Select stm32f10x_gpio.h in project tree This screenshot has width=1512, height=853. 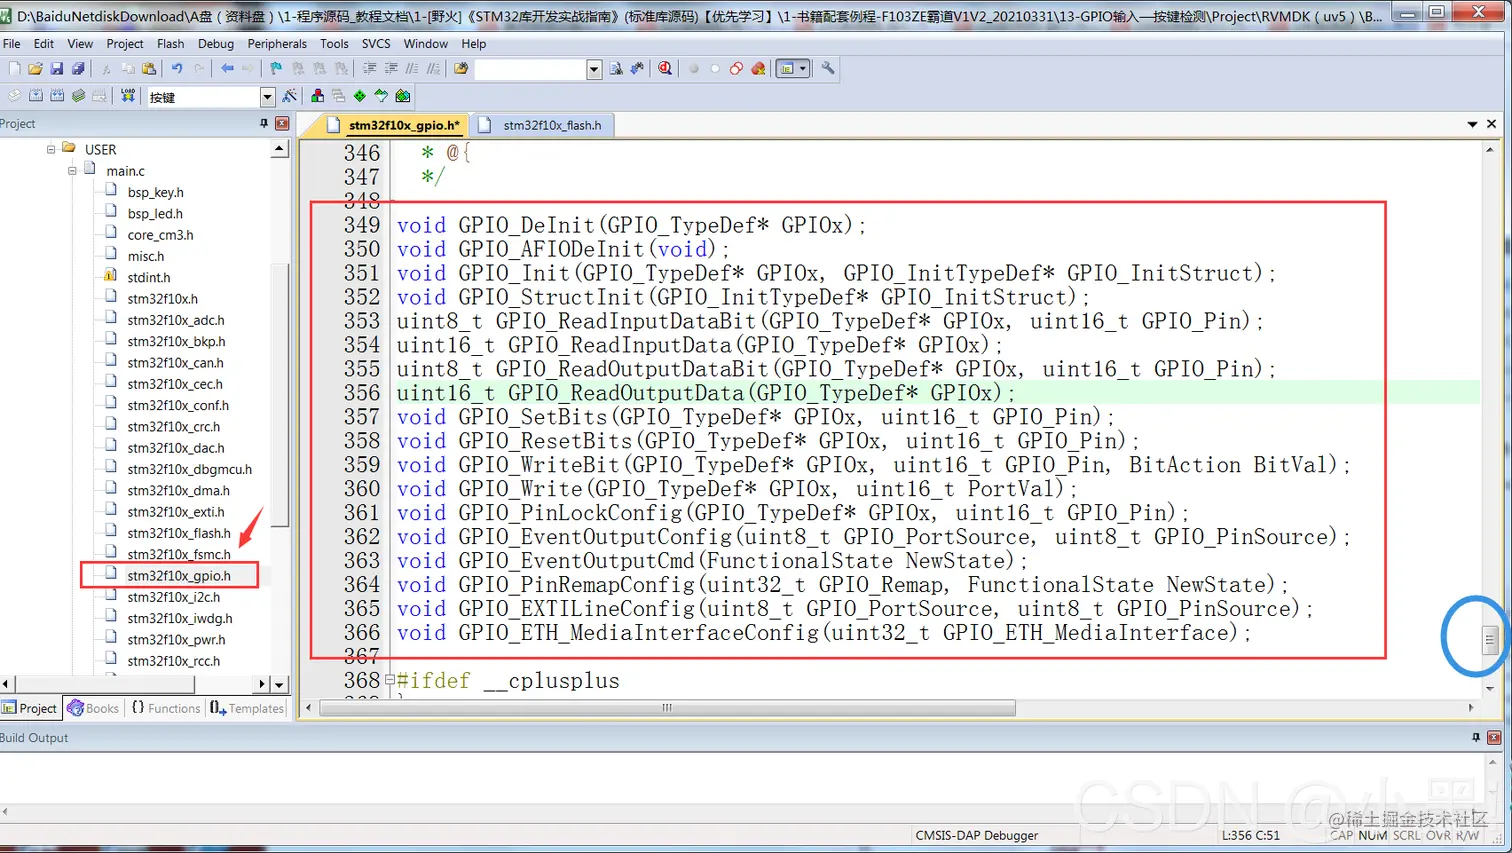coord(179,576)
